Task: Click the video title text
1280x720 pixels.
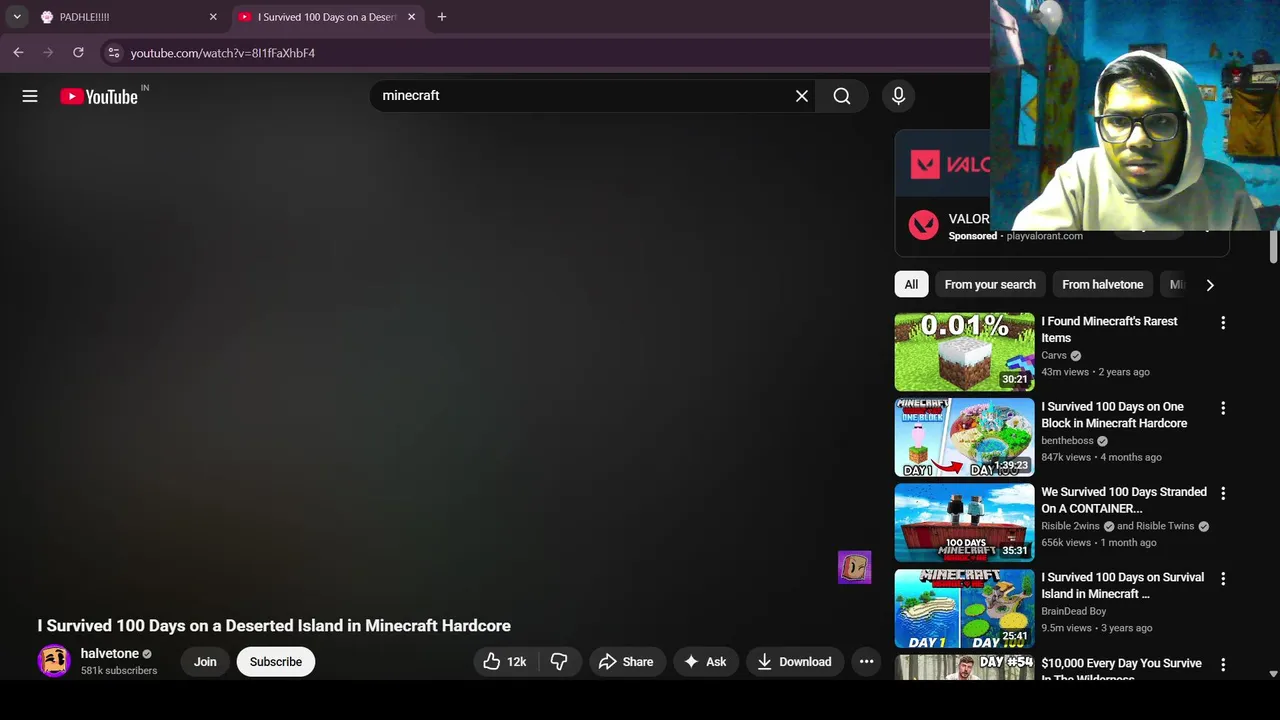Action: 274,626
